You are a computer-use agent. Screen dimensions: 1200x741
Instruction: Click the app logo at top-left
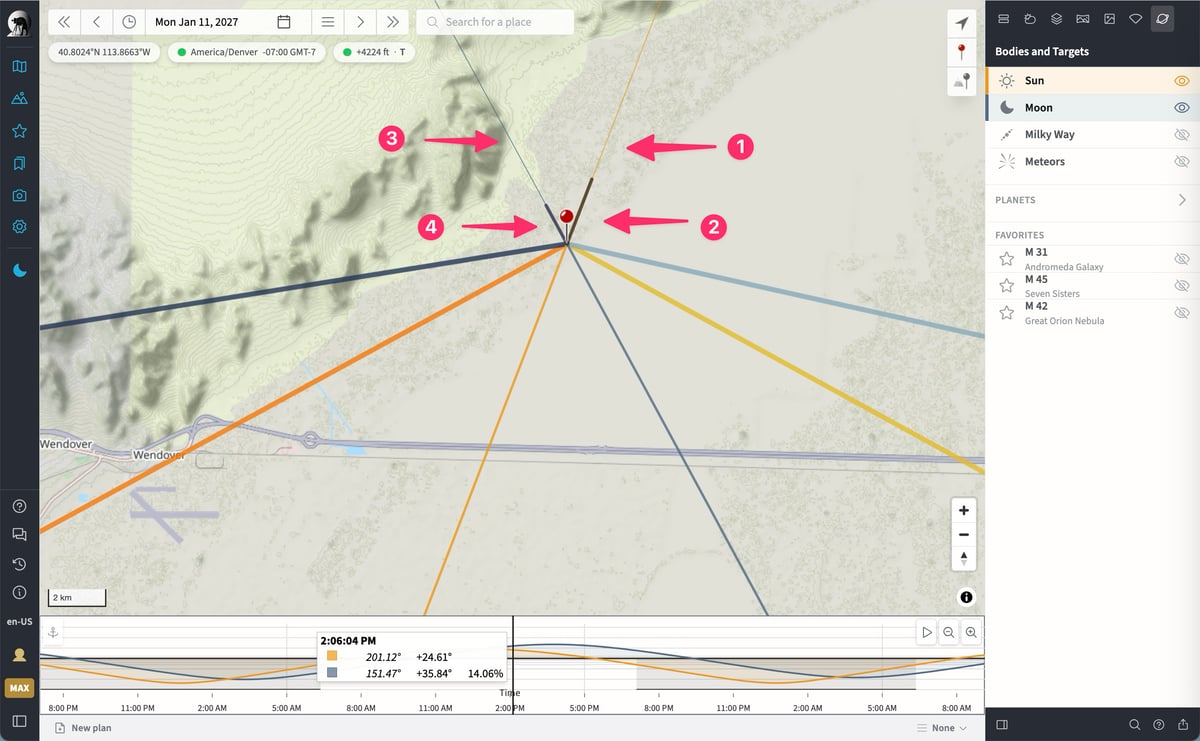(18, 22)
